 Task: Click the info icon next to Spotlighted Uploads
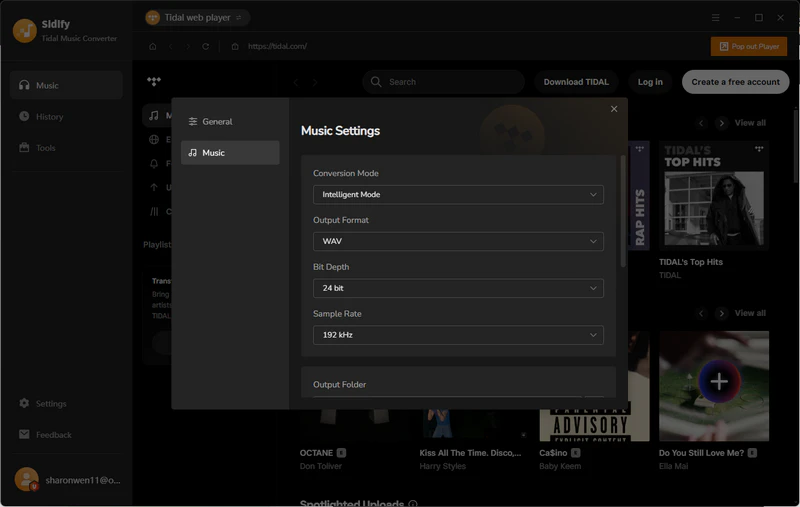tap(413, 503)
